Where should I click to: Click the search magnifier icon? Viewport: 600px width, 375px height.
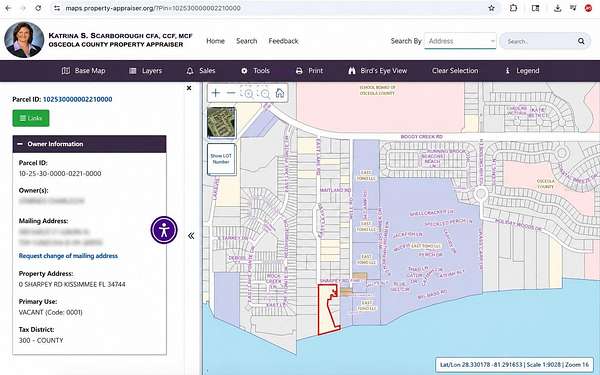581,41
